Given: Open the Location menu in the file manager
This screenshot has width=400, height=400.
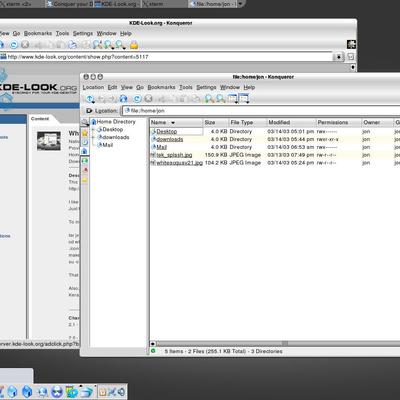Looking at the screenshot, I should click(x=93, y=87).
